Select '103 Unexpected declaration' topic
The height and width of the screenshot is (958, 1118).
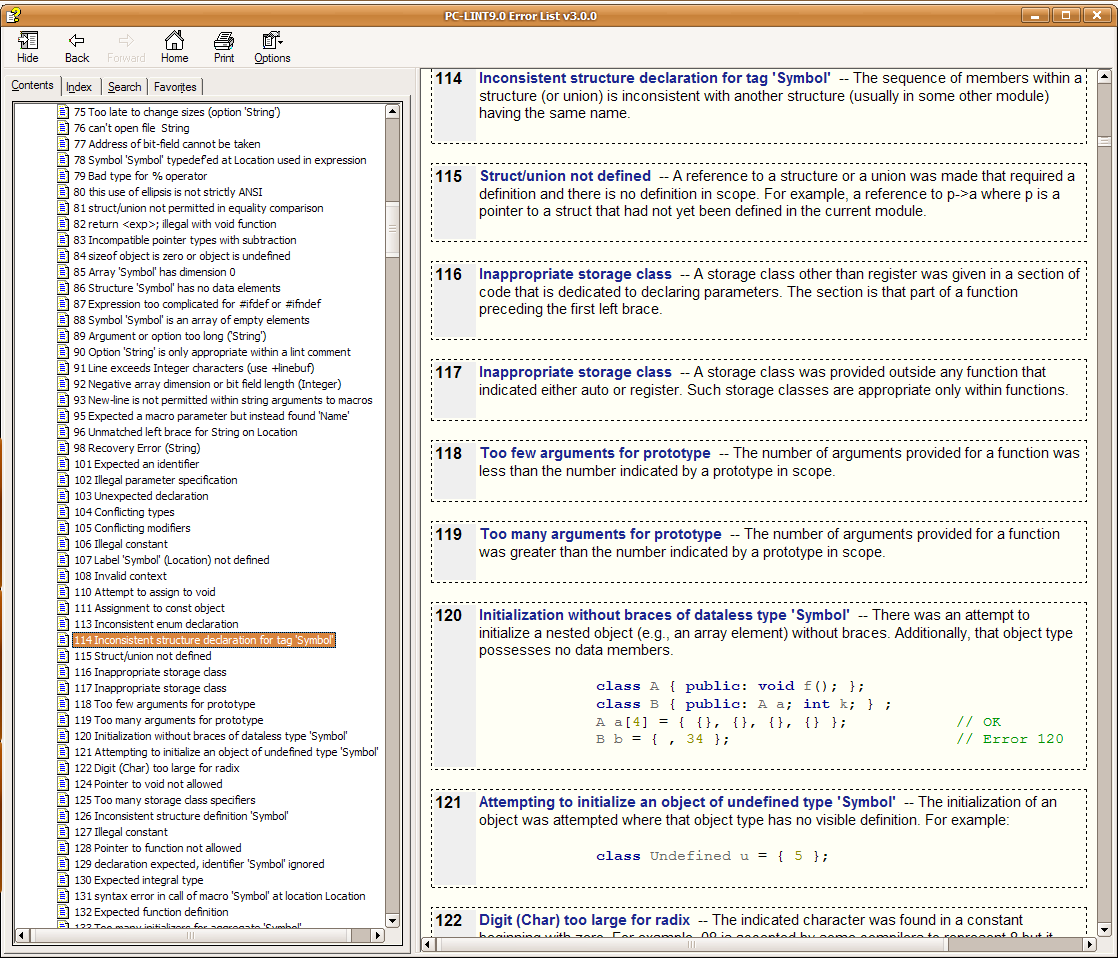tap(141, 496)
